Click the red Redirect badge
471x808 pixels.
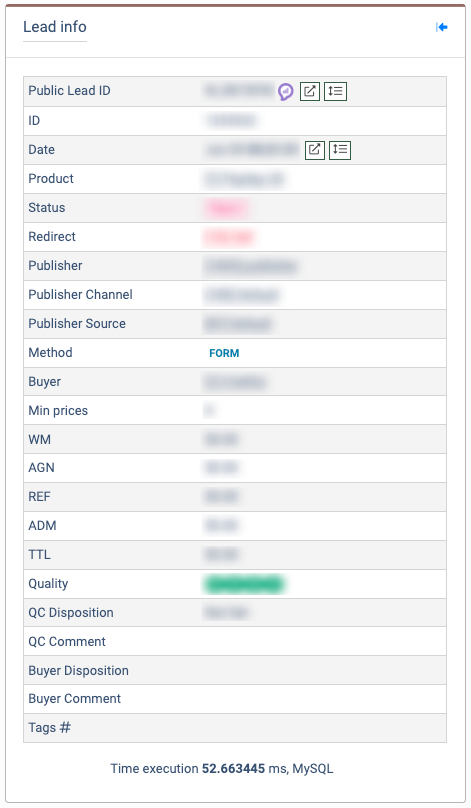click(230, 237)
